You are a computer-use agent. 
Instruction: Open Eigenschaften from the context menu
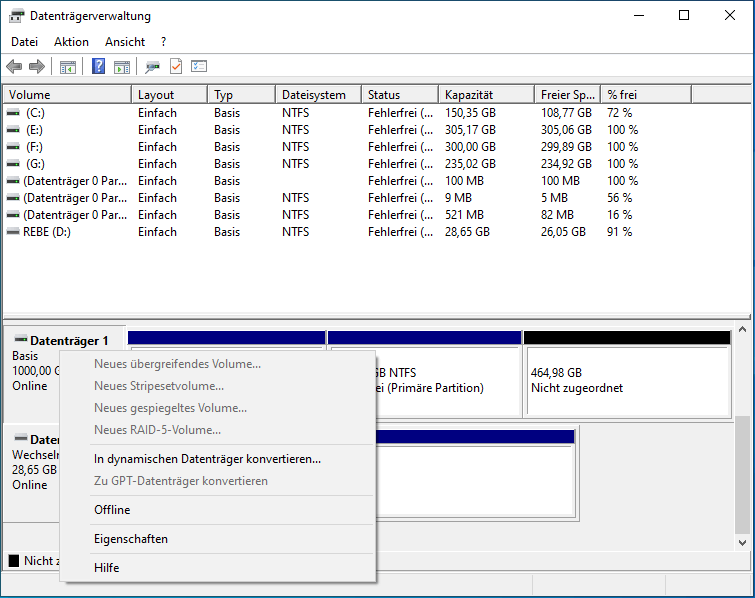coord(131,539)
